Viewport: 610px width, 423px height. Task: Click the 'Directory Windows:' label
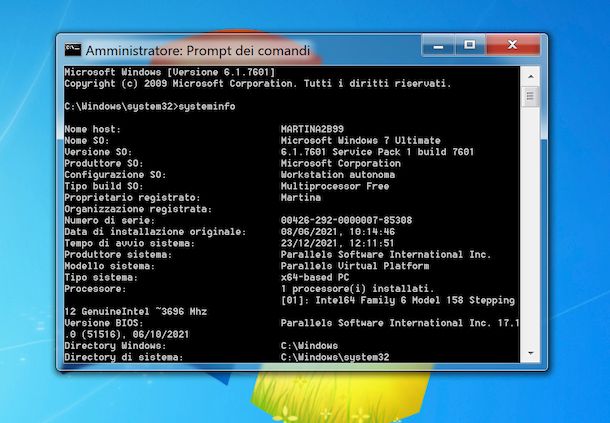pos(115,346)
